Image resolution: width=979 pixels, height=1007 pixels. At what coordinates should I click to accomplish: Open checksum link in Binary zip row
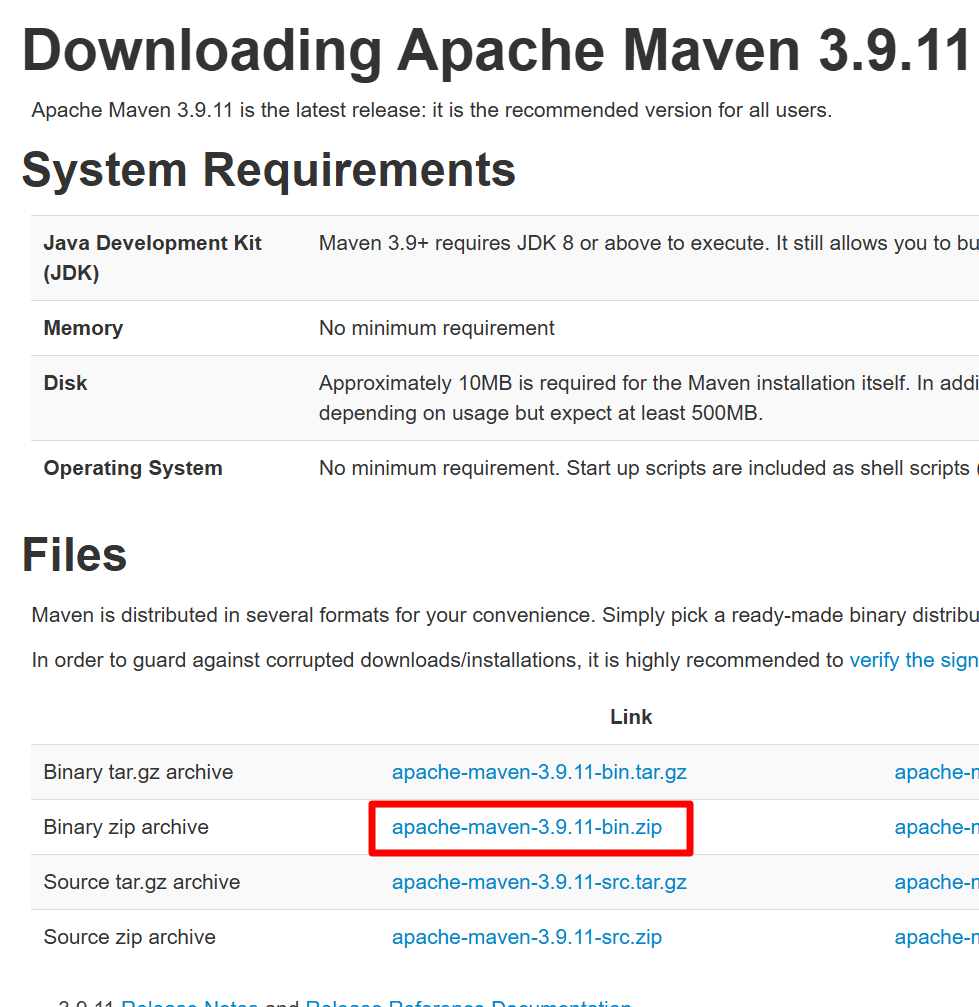(x=937, y=827)
